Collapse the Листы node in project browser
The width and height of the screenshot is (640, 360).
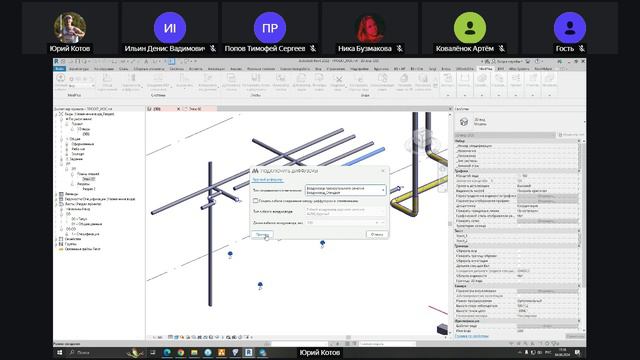[56, 204]
